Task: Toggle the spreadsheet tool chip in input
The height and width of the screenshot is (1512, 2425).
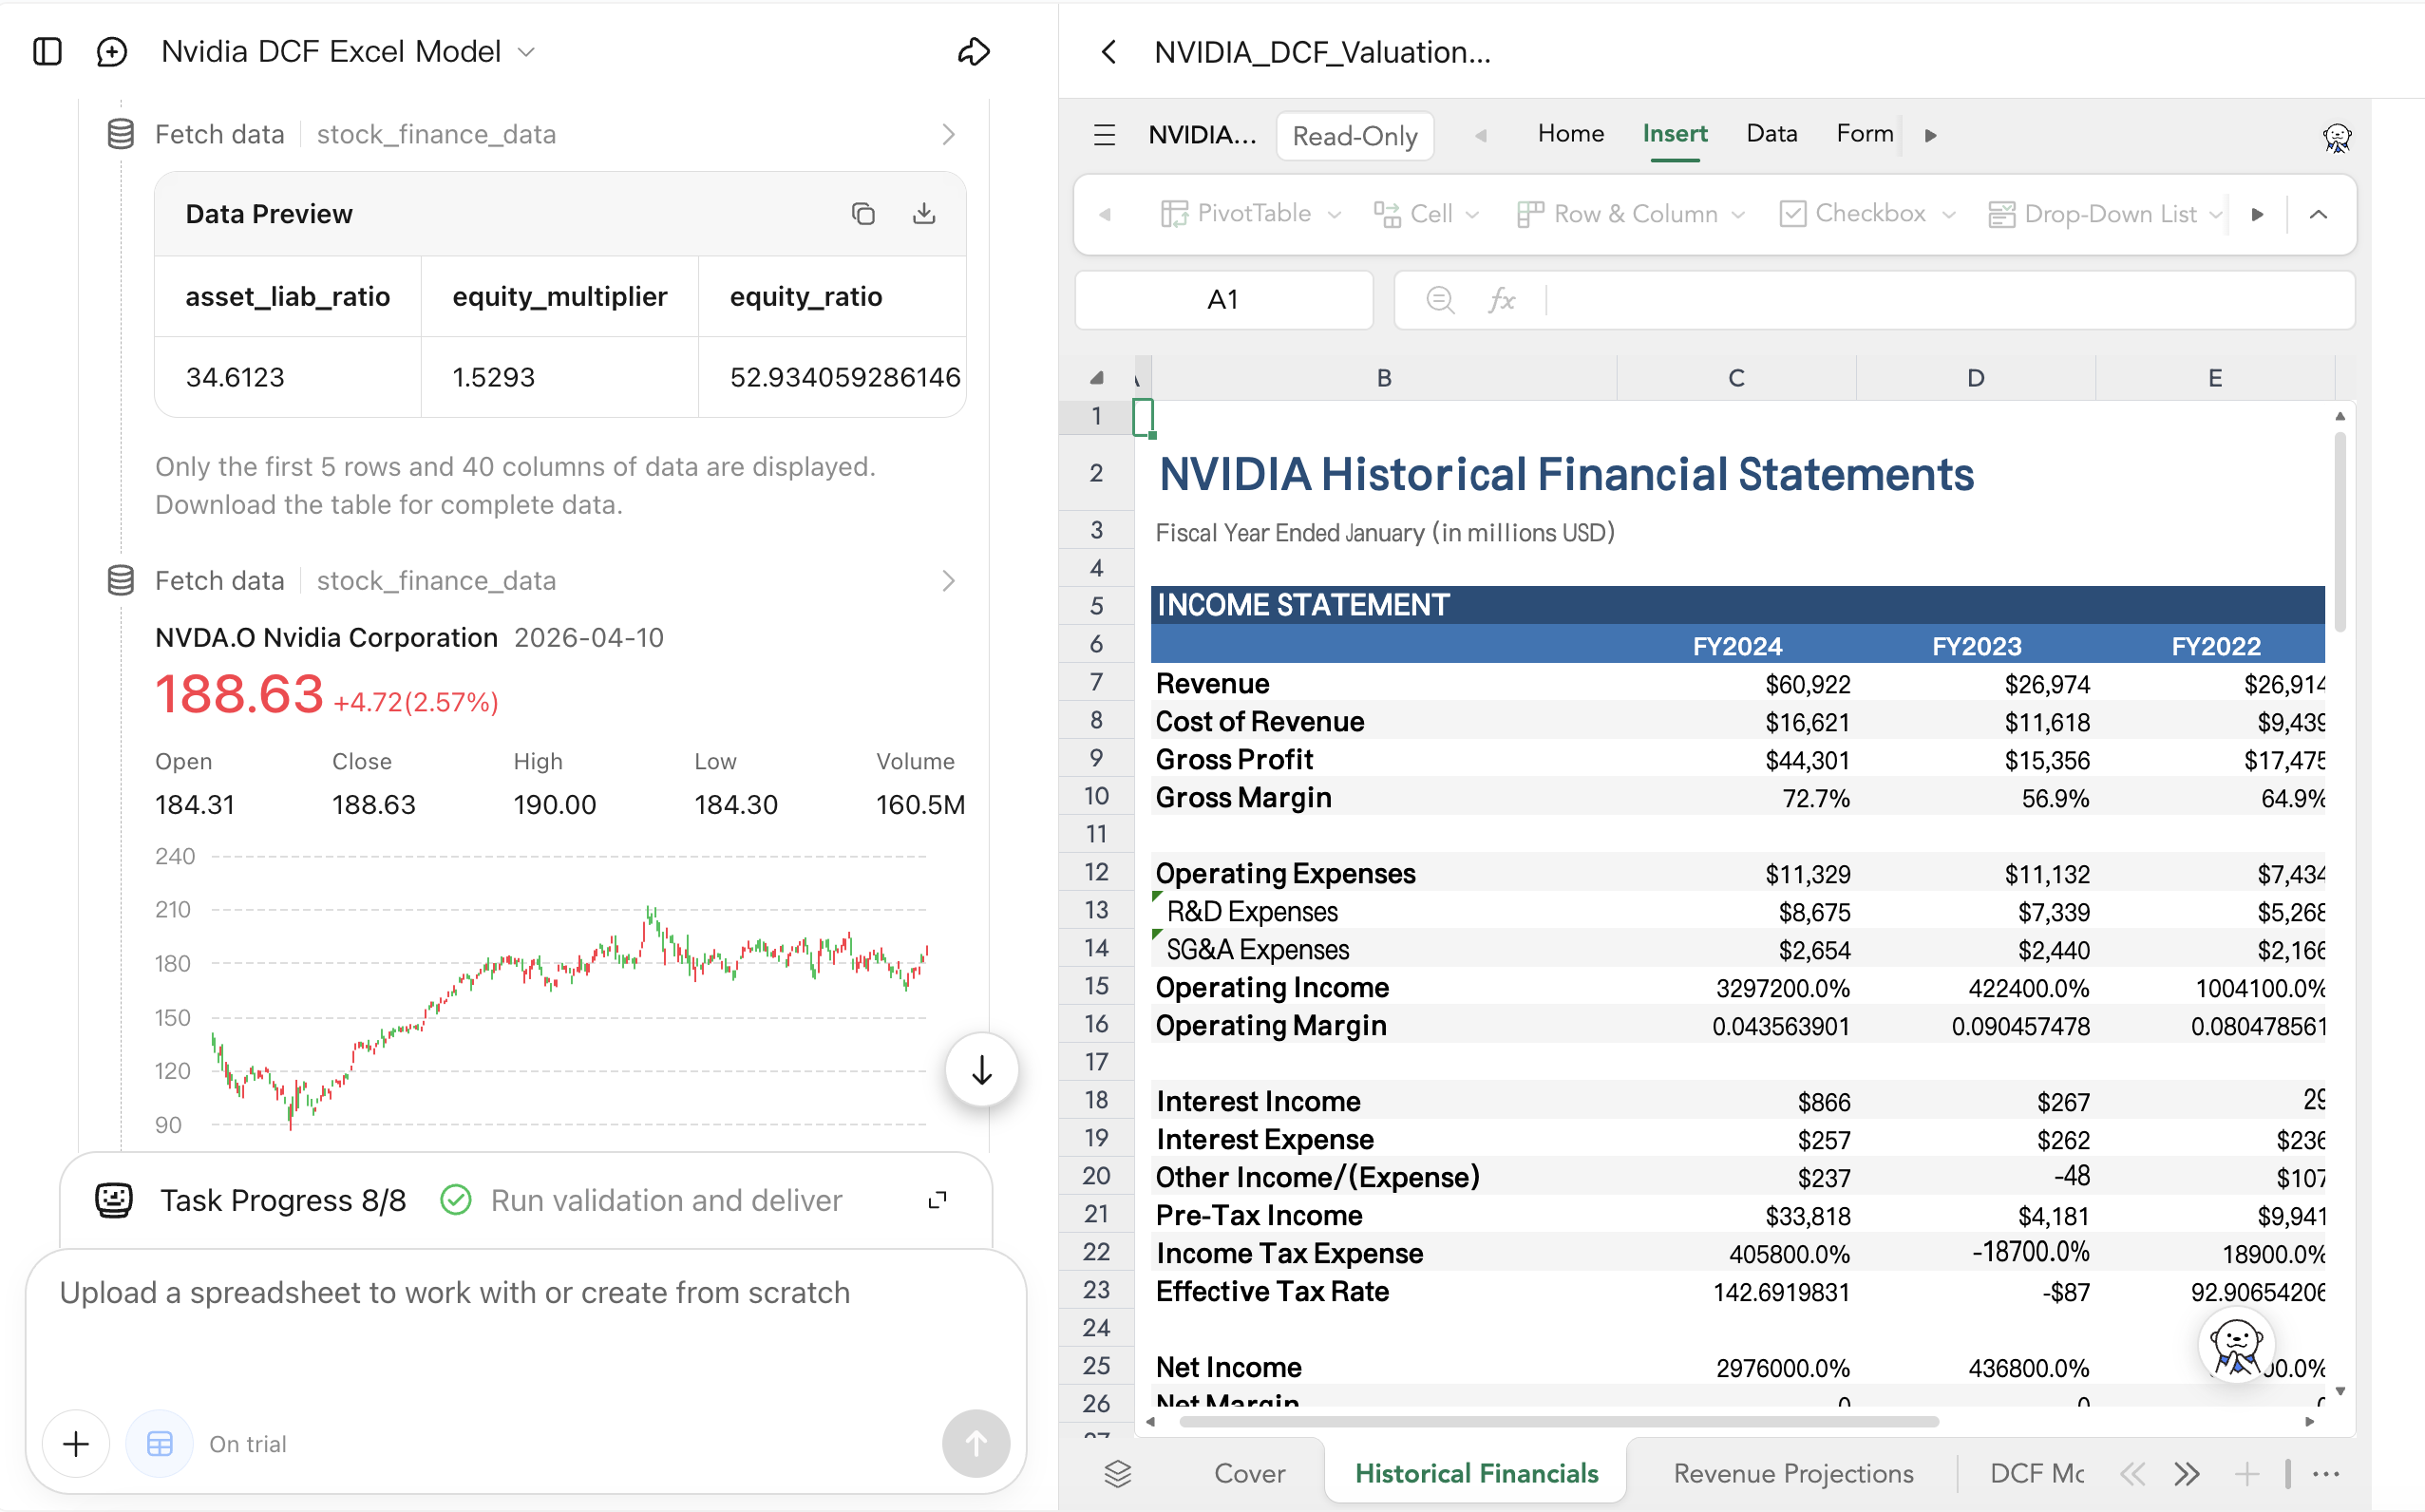Action: point(160,1443)
